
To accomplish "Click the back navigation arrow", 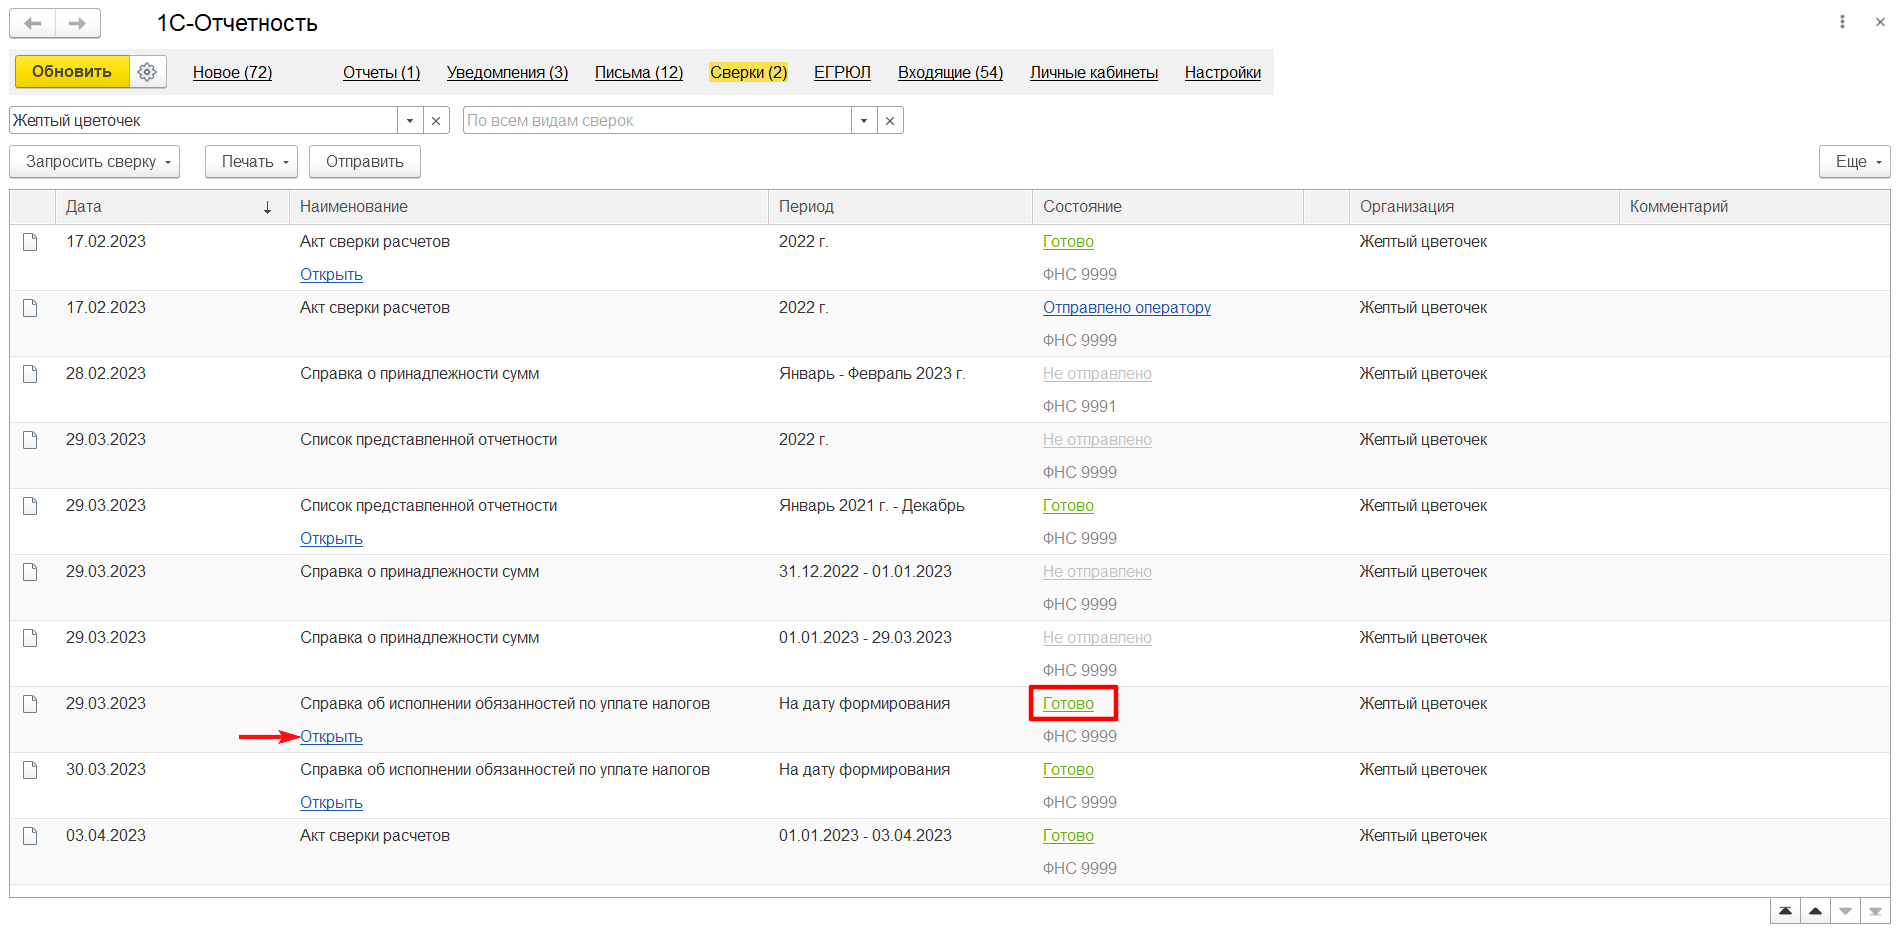I will pyautogui.click(x=33, y=23).
